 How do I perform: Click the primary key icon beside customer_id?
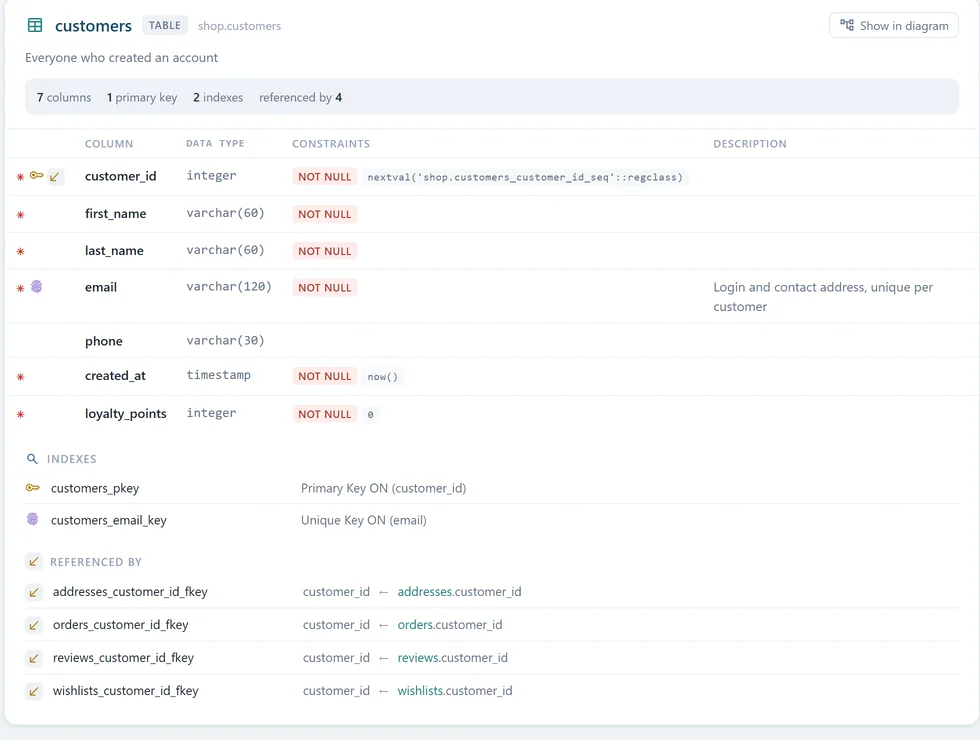(37, 176)
